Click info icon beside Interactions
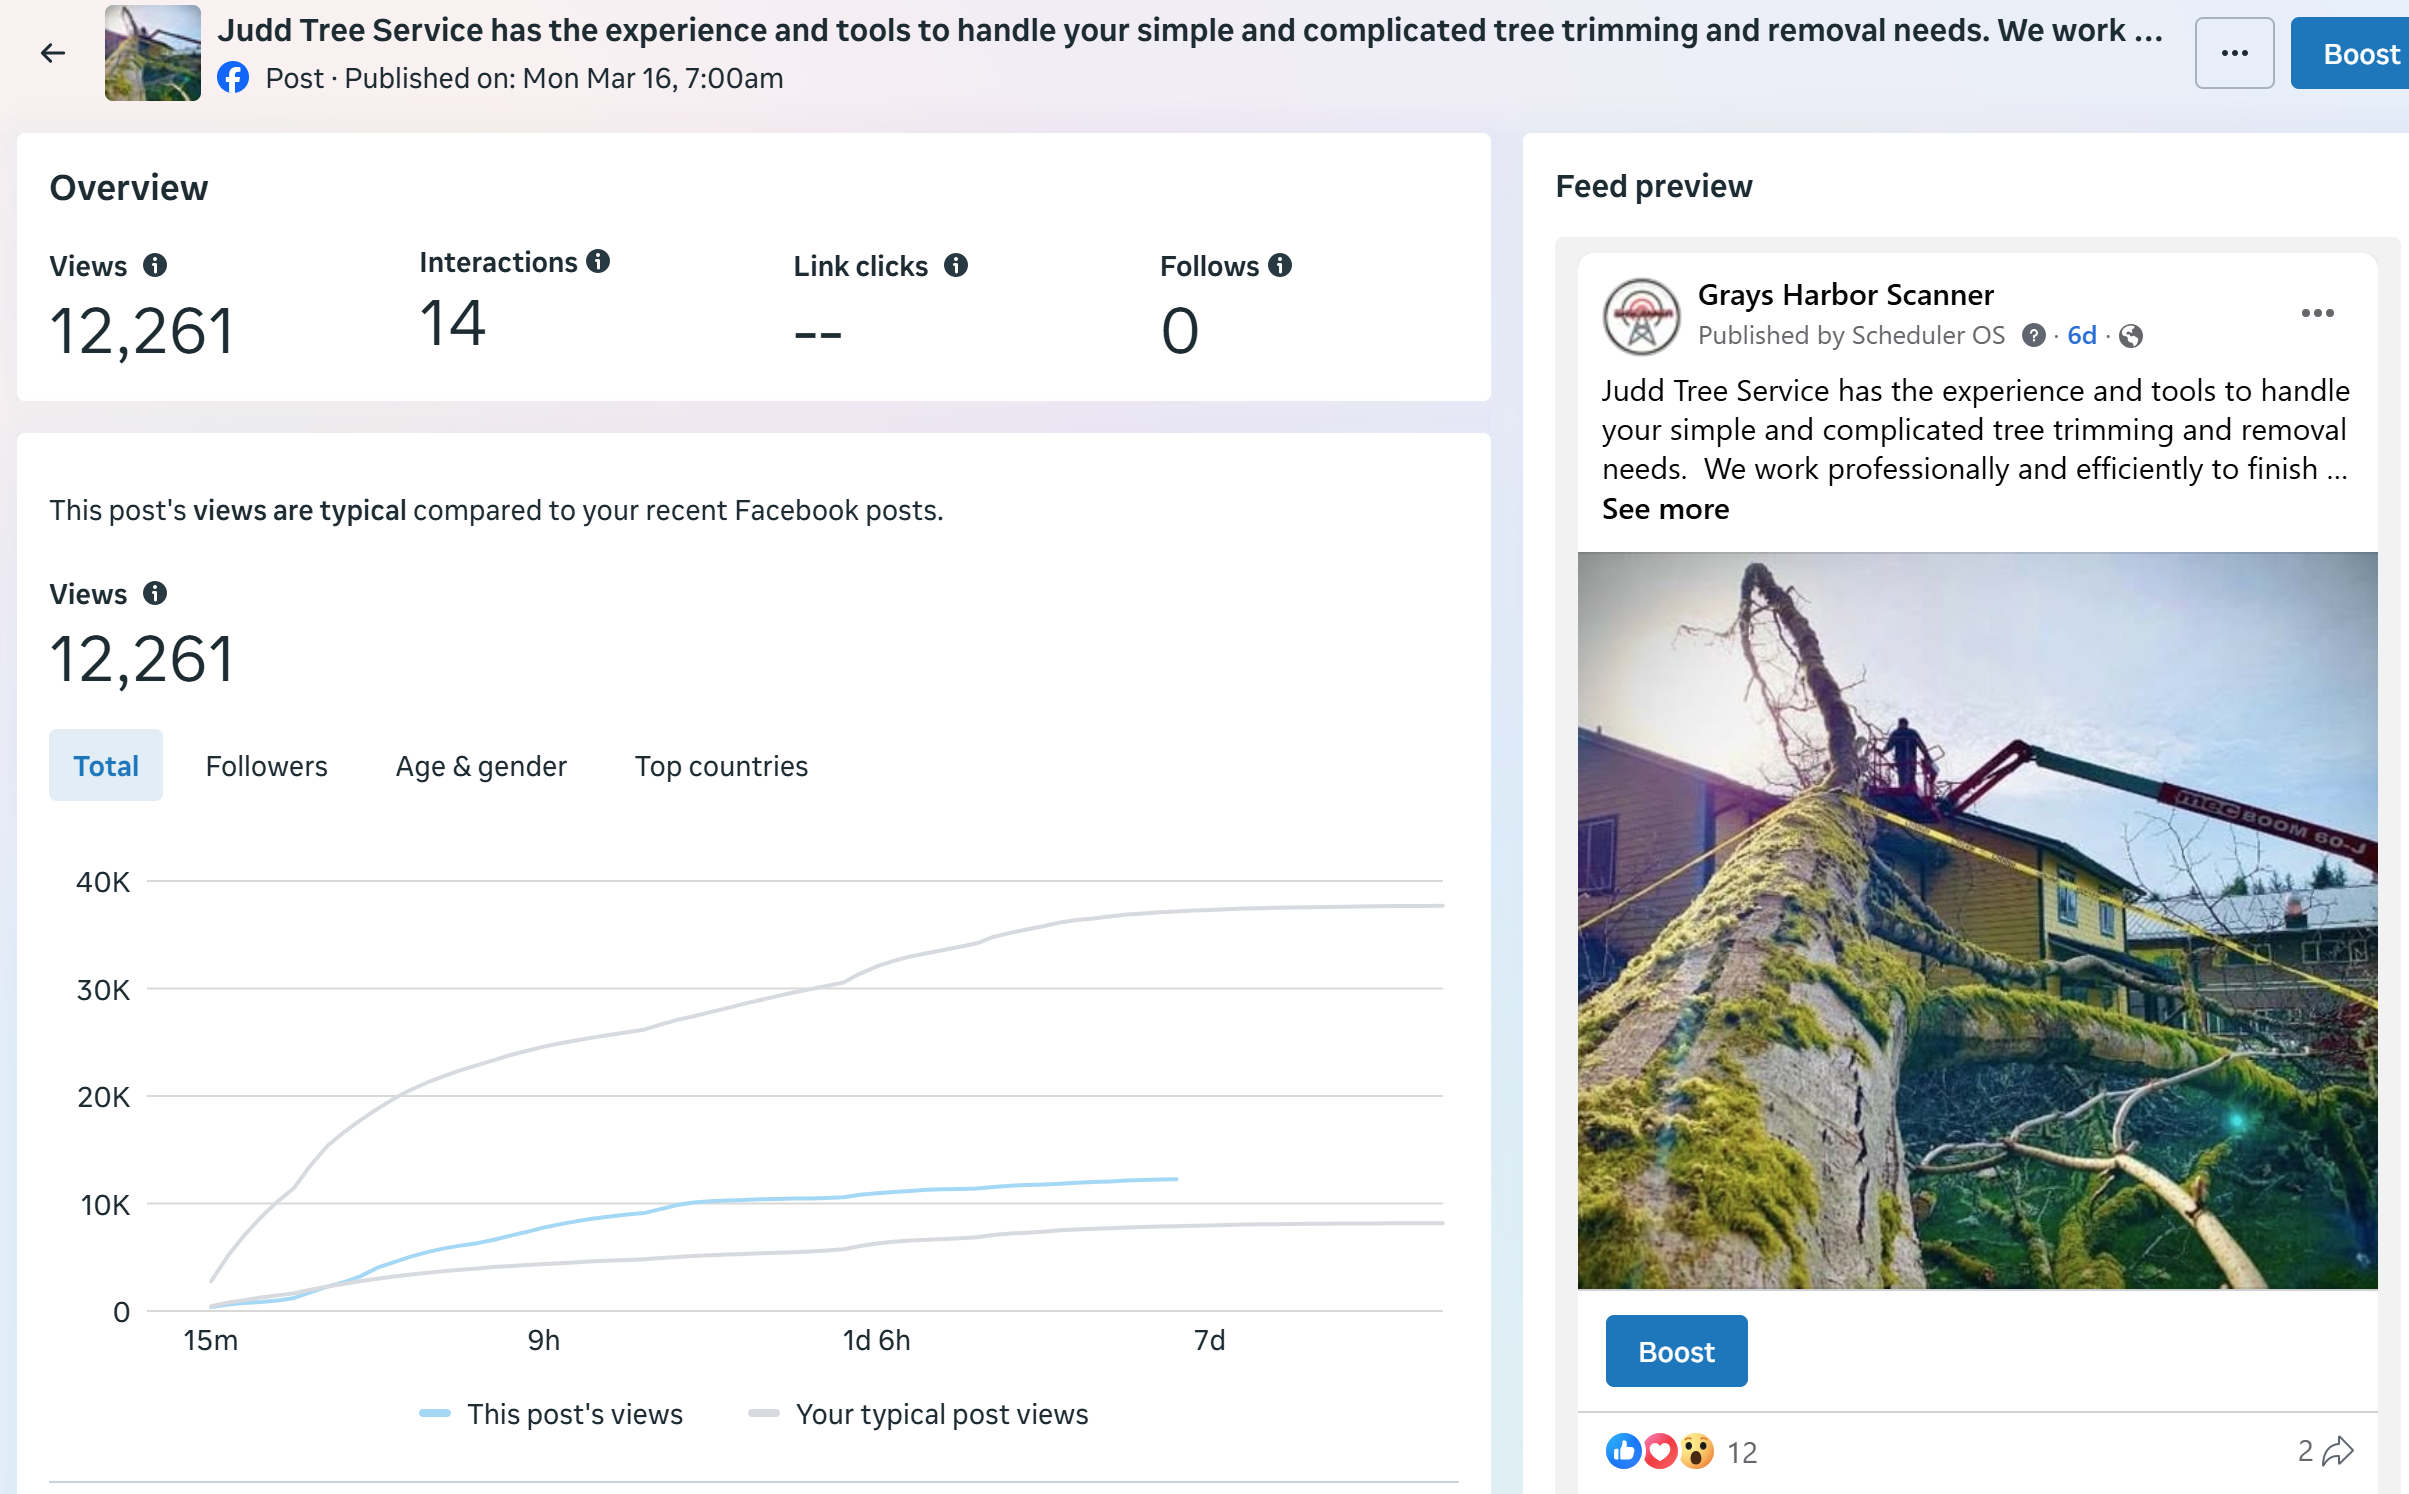The image size is (2409, 1494). [598, 261]
